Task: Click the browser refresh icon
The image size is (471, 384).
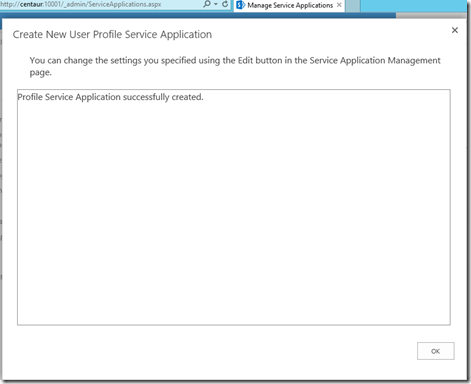Action: click(x=225, y=4)
